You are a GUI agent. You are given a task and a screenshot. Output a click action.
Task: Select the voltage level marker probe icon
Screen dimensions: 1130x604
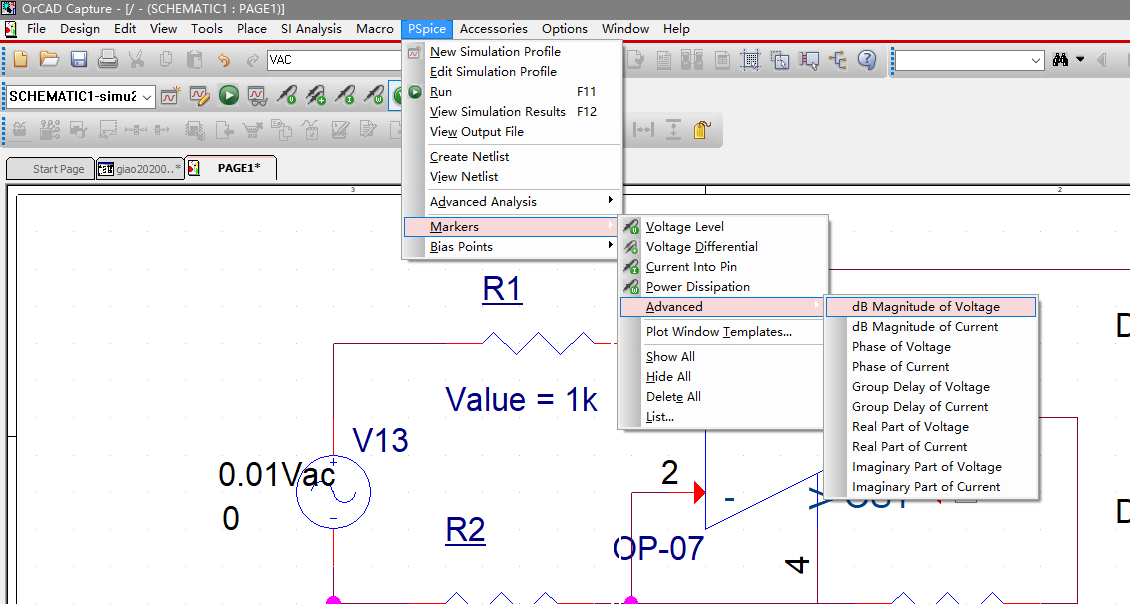286,95
